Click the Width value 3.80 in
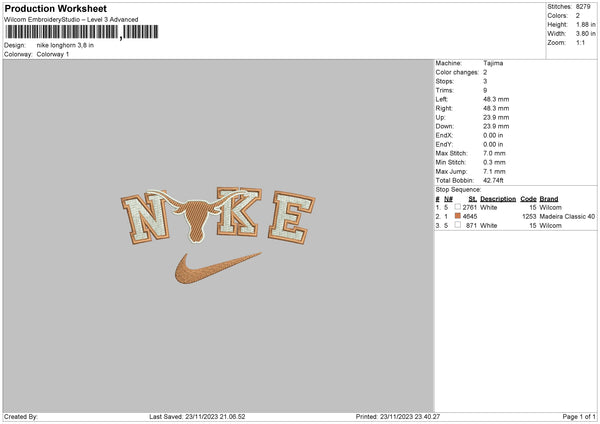Viewport: 600px width, 424px height. click(x=586, y=34)
